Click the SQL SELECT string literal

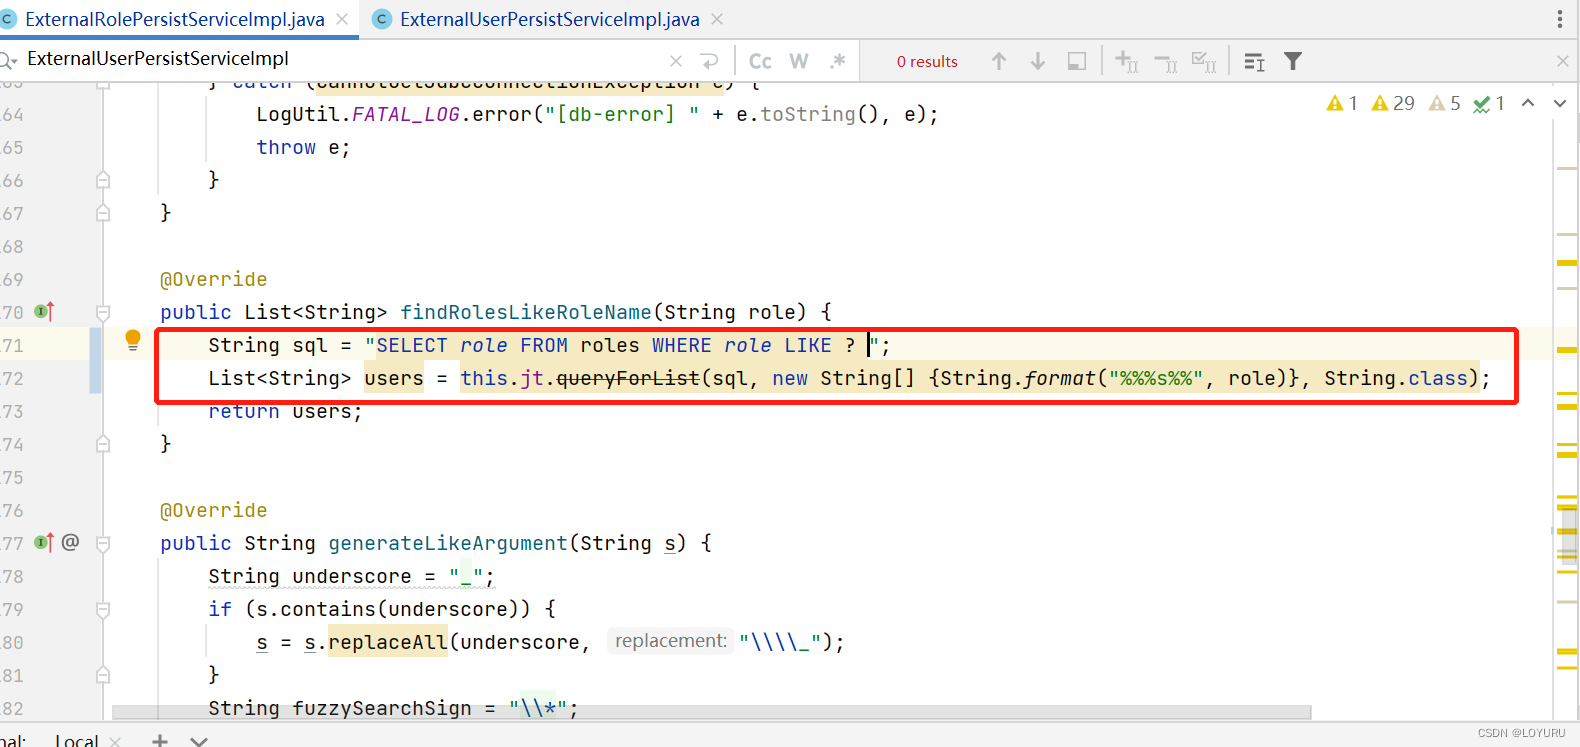coord(621,345)
